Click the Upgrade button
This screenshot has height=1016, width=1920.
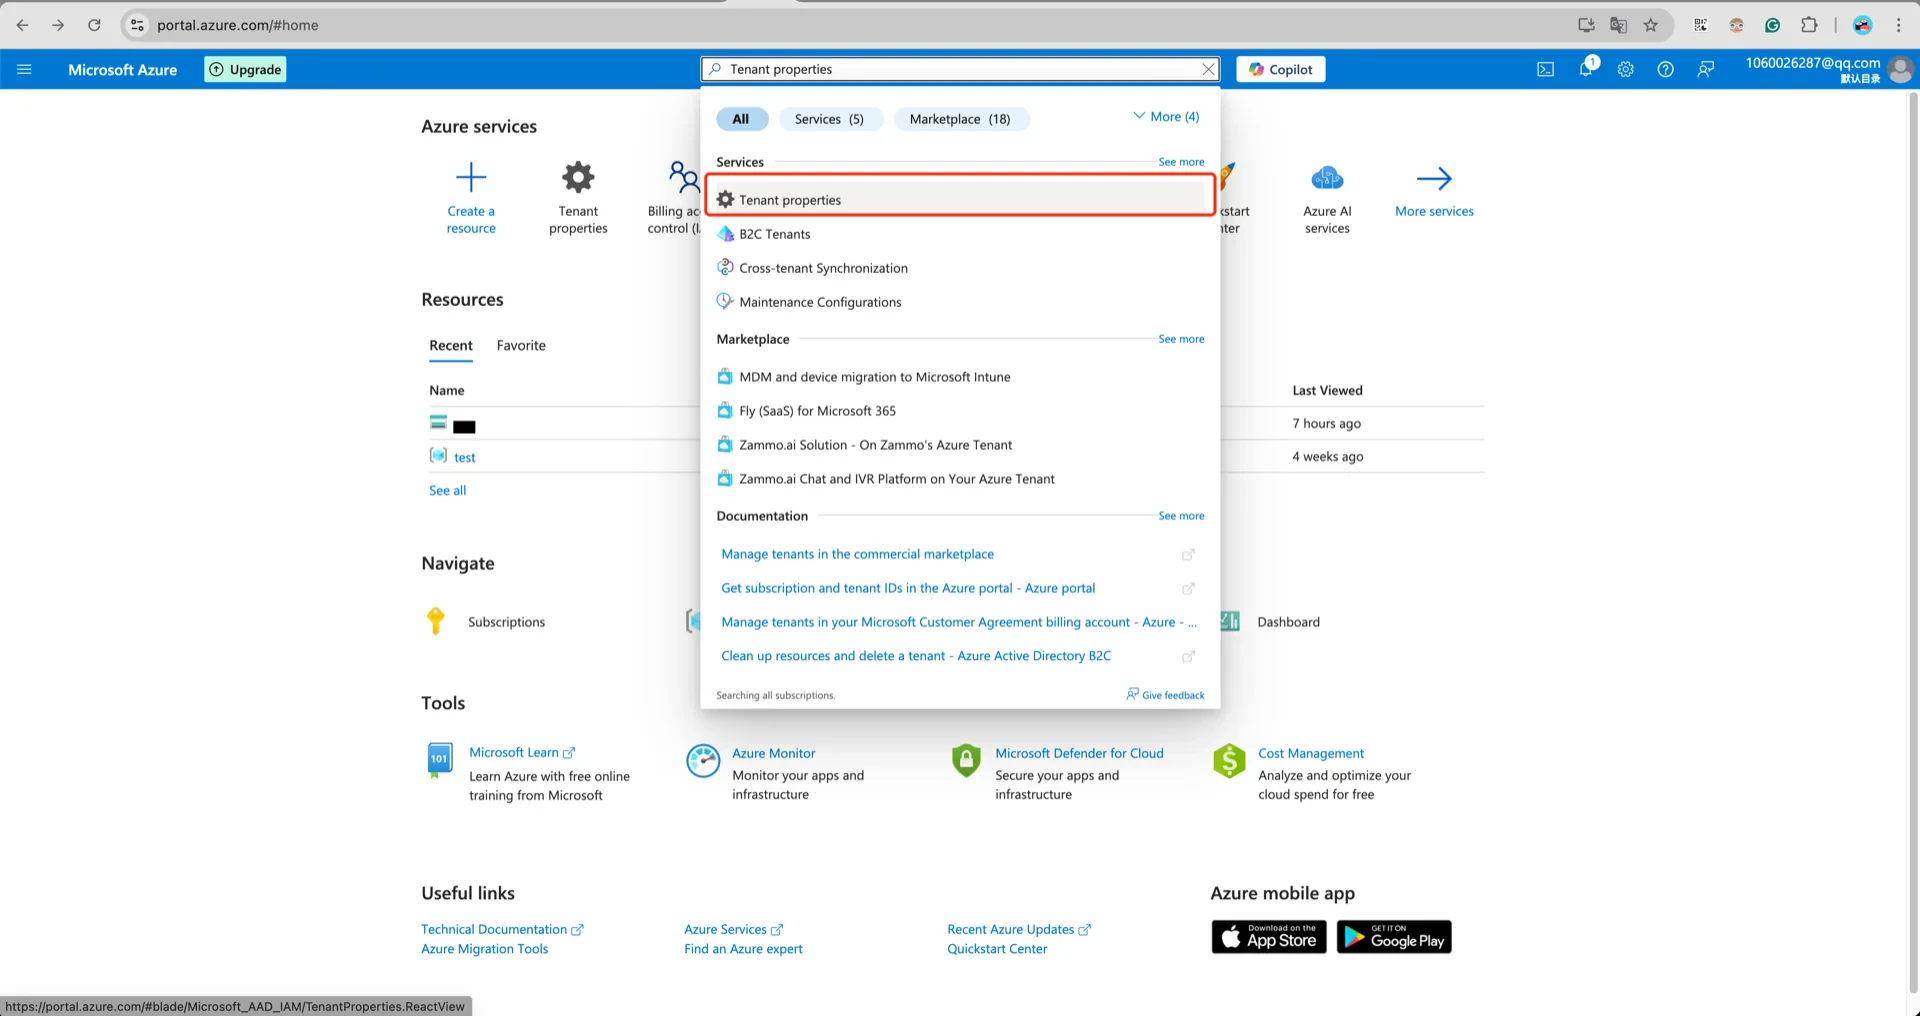(x=245, y=69)
